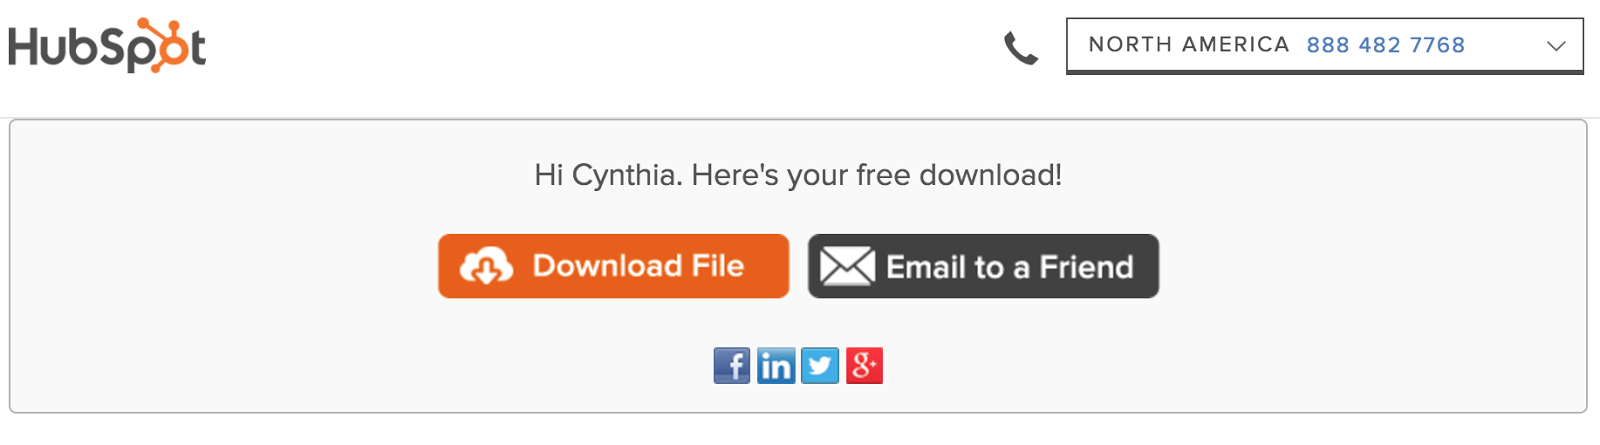Share on LinkedIn
Viewport: 1600px width, 445px height.
click(776, 366)
